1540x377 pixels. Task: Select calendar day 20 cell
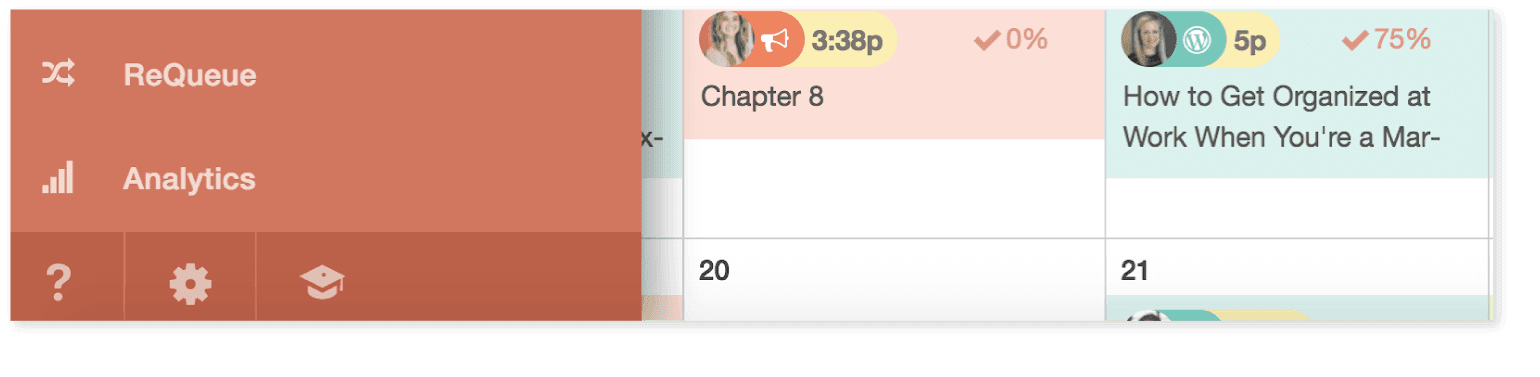(894, 280)
